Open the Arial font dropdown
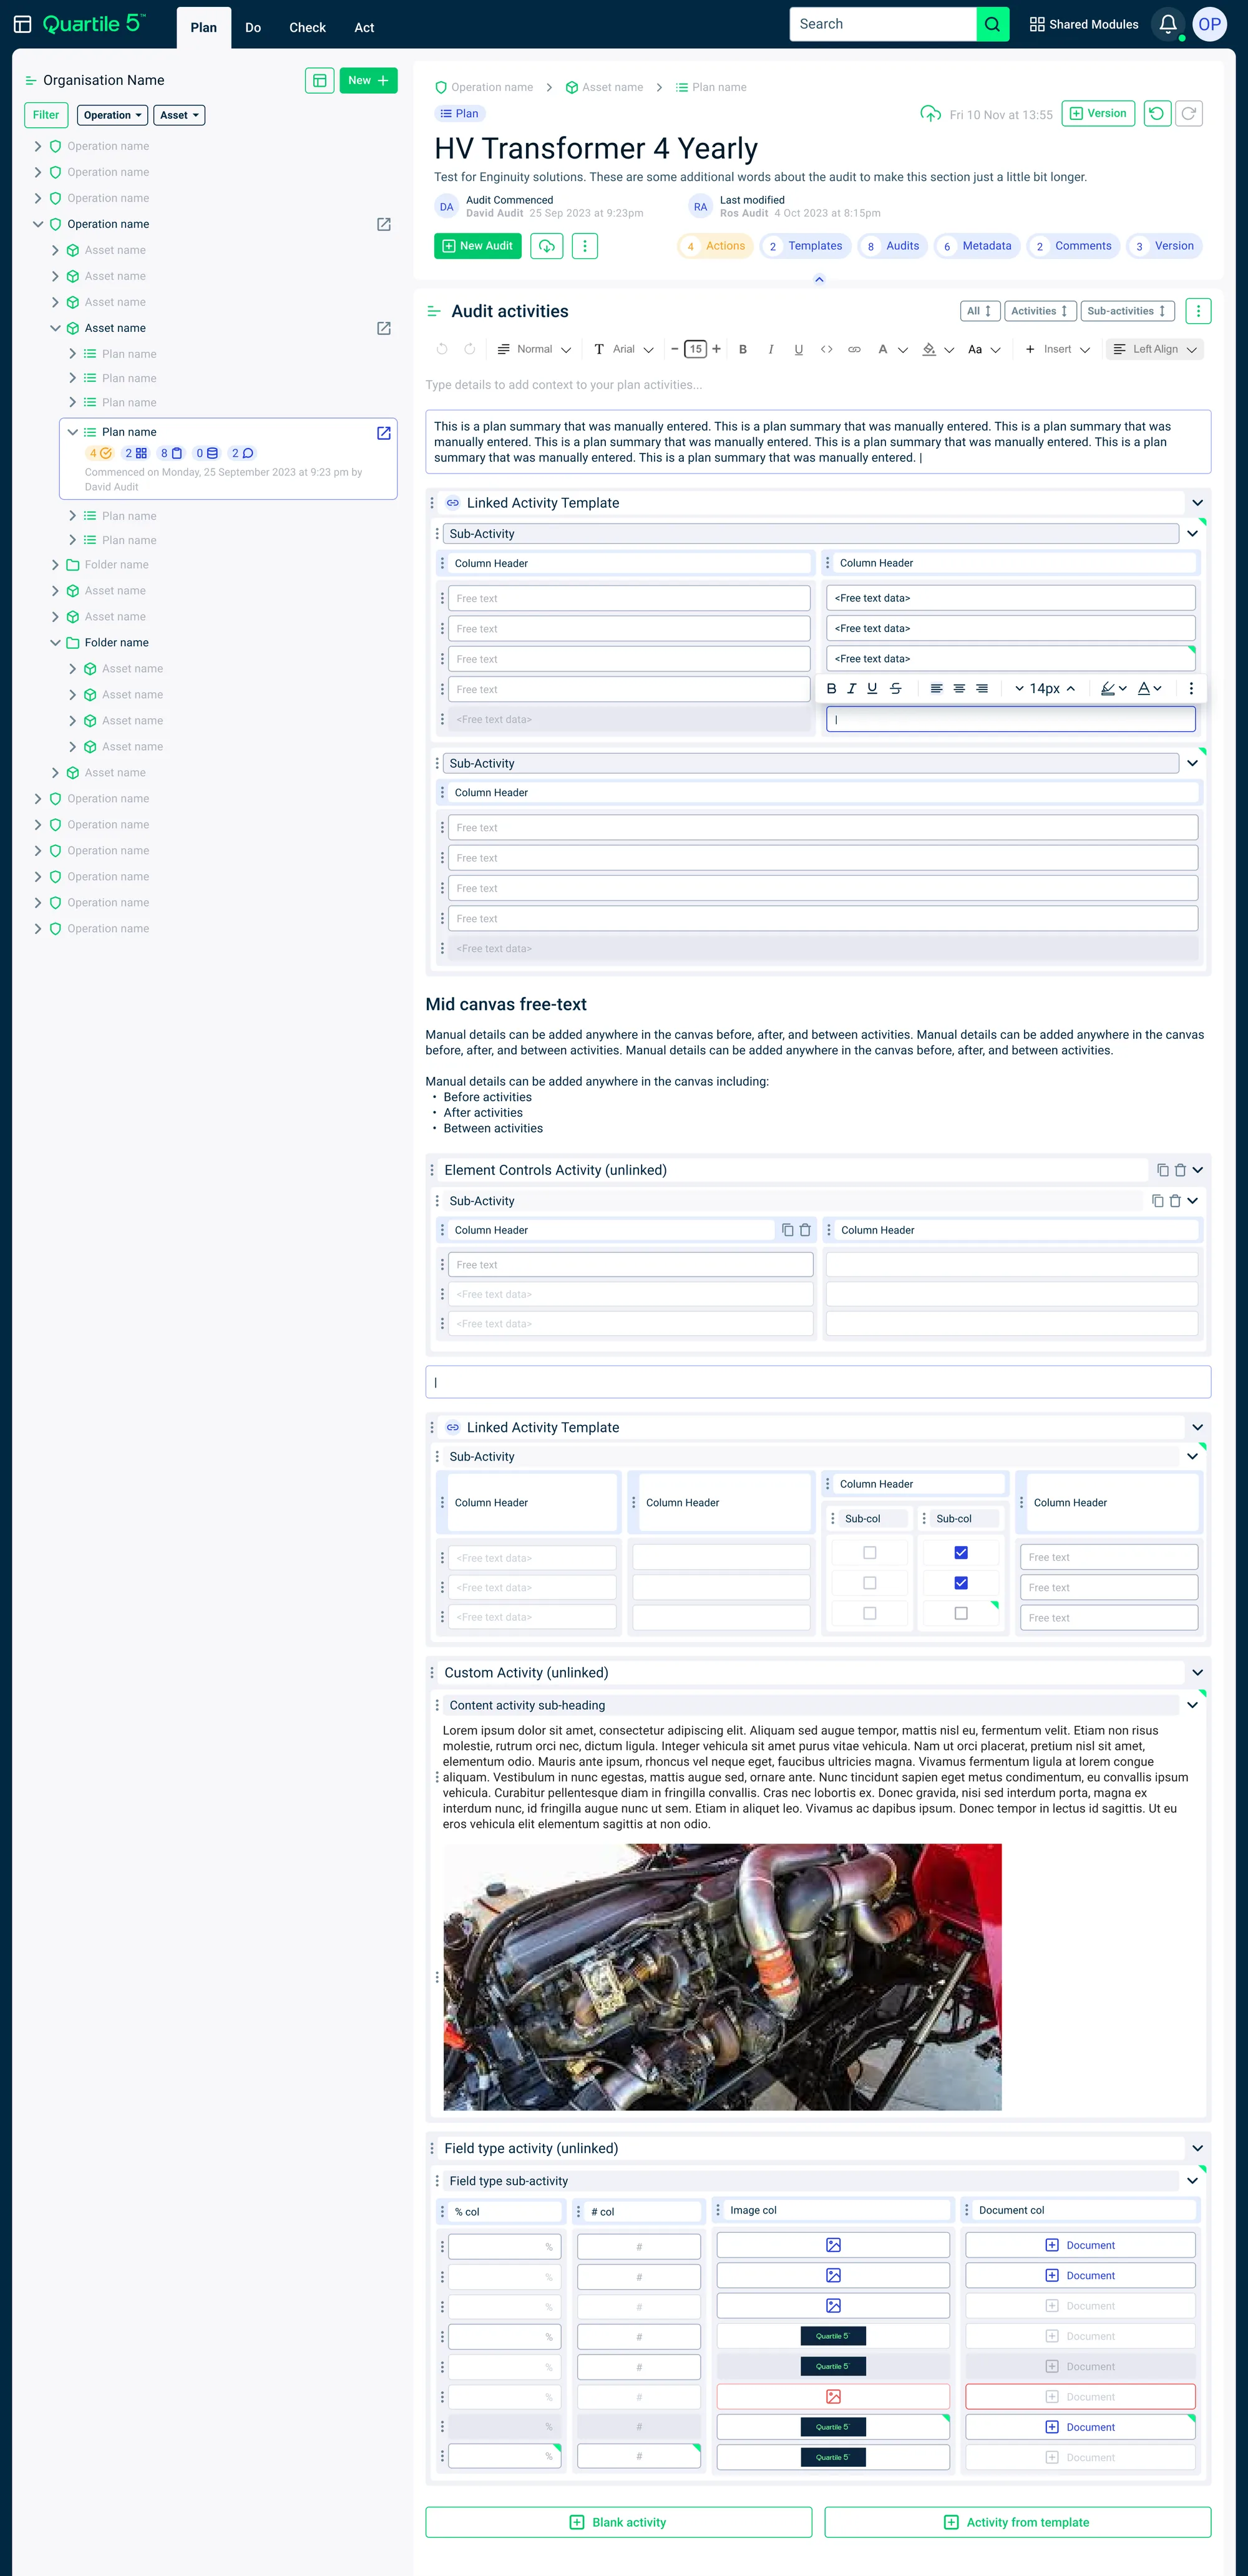This screenshot has height=2576, width=1248. click(x=624, y=349)
